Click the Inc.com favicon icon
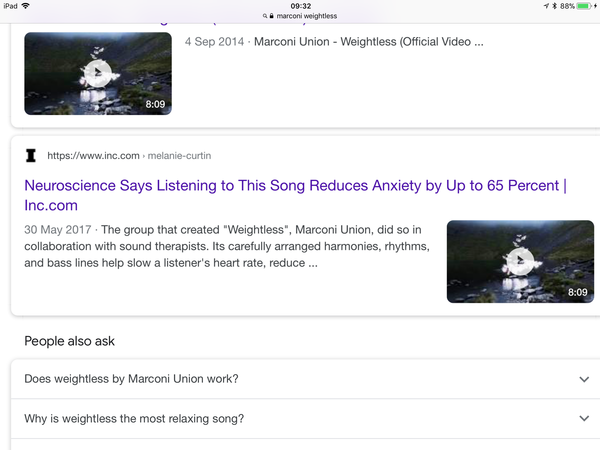 pyautogui.click(x=31, y=156)
